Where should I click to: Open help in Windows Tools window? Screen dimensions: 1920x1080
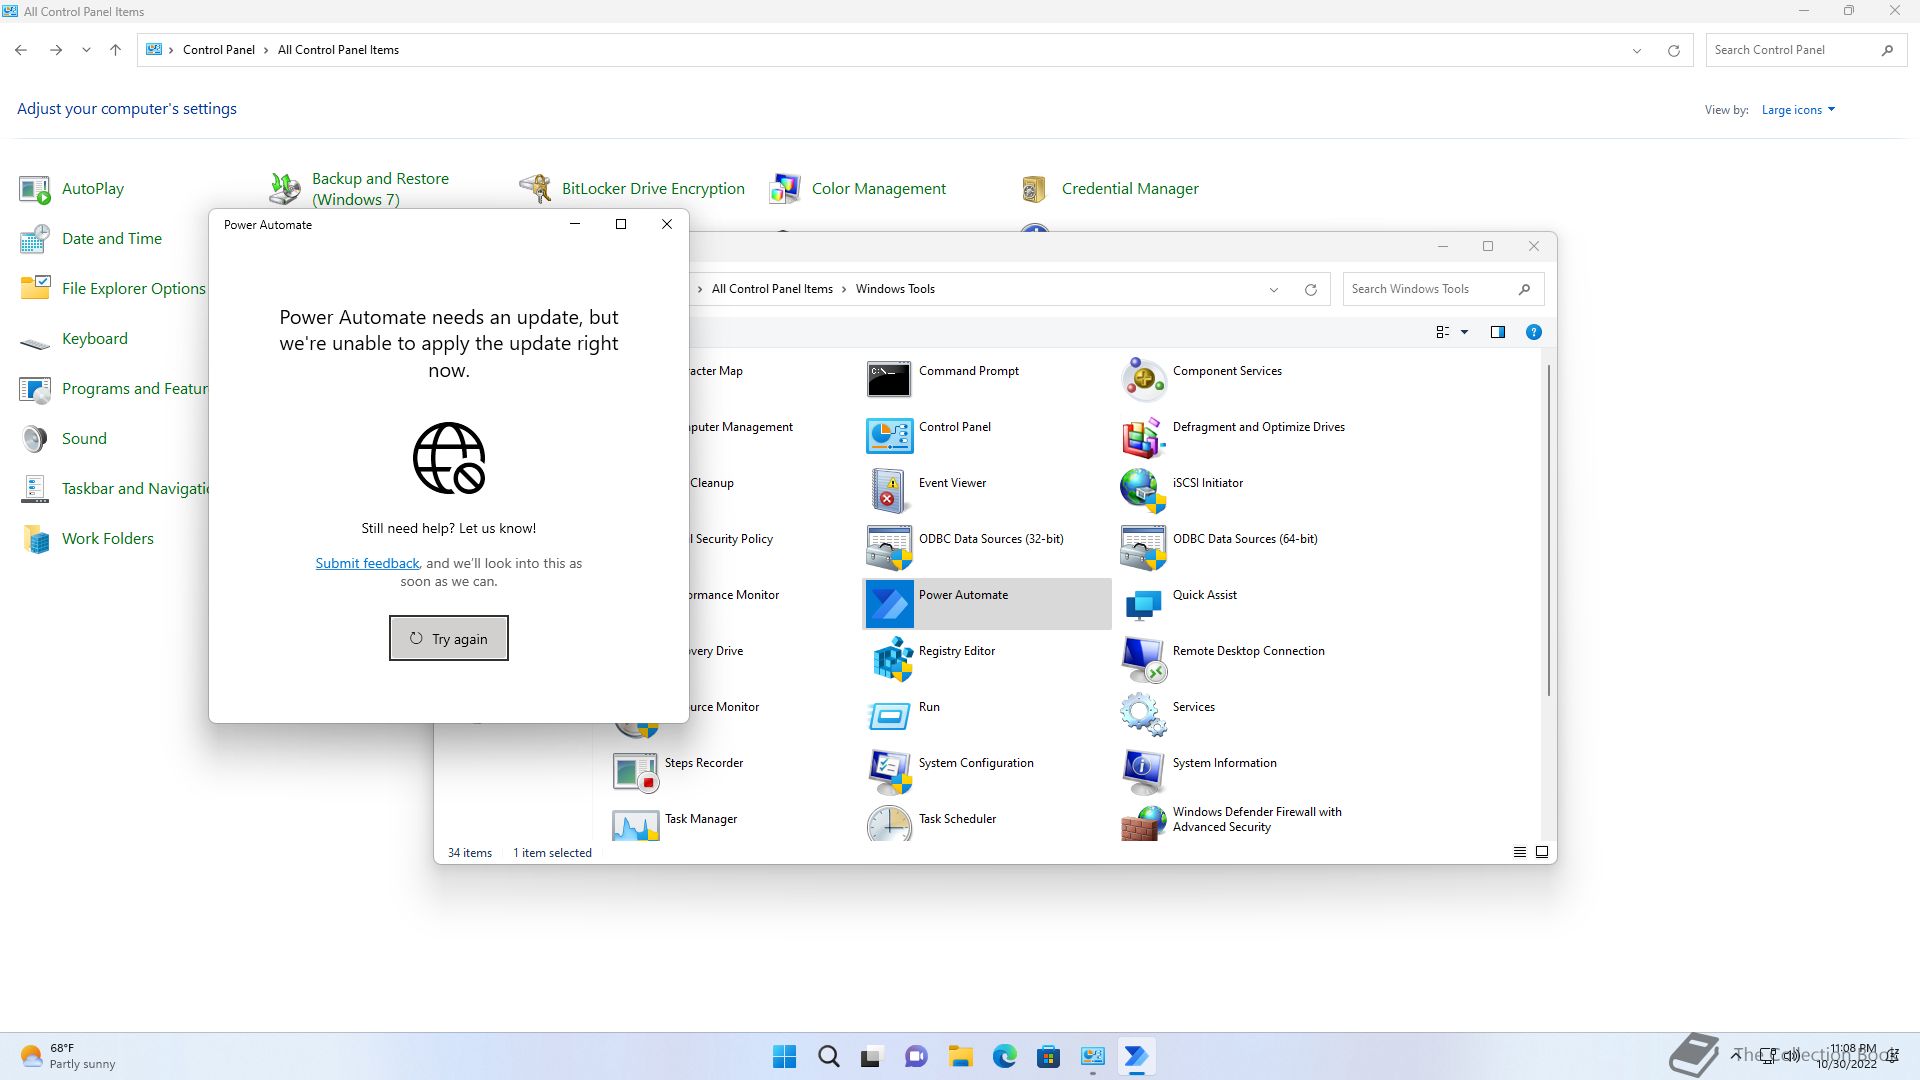point(1534,332)
